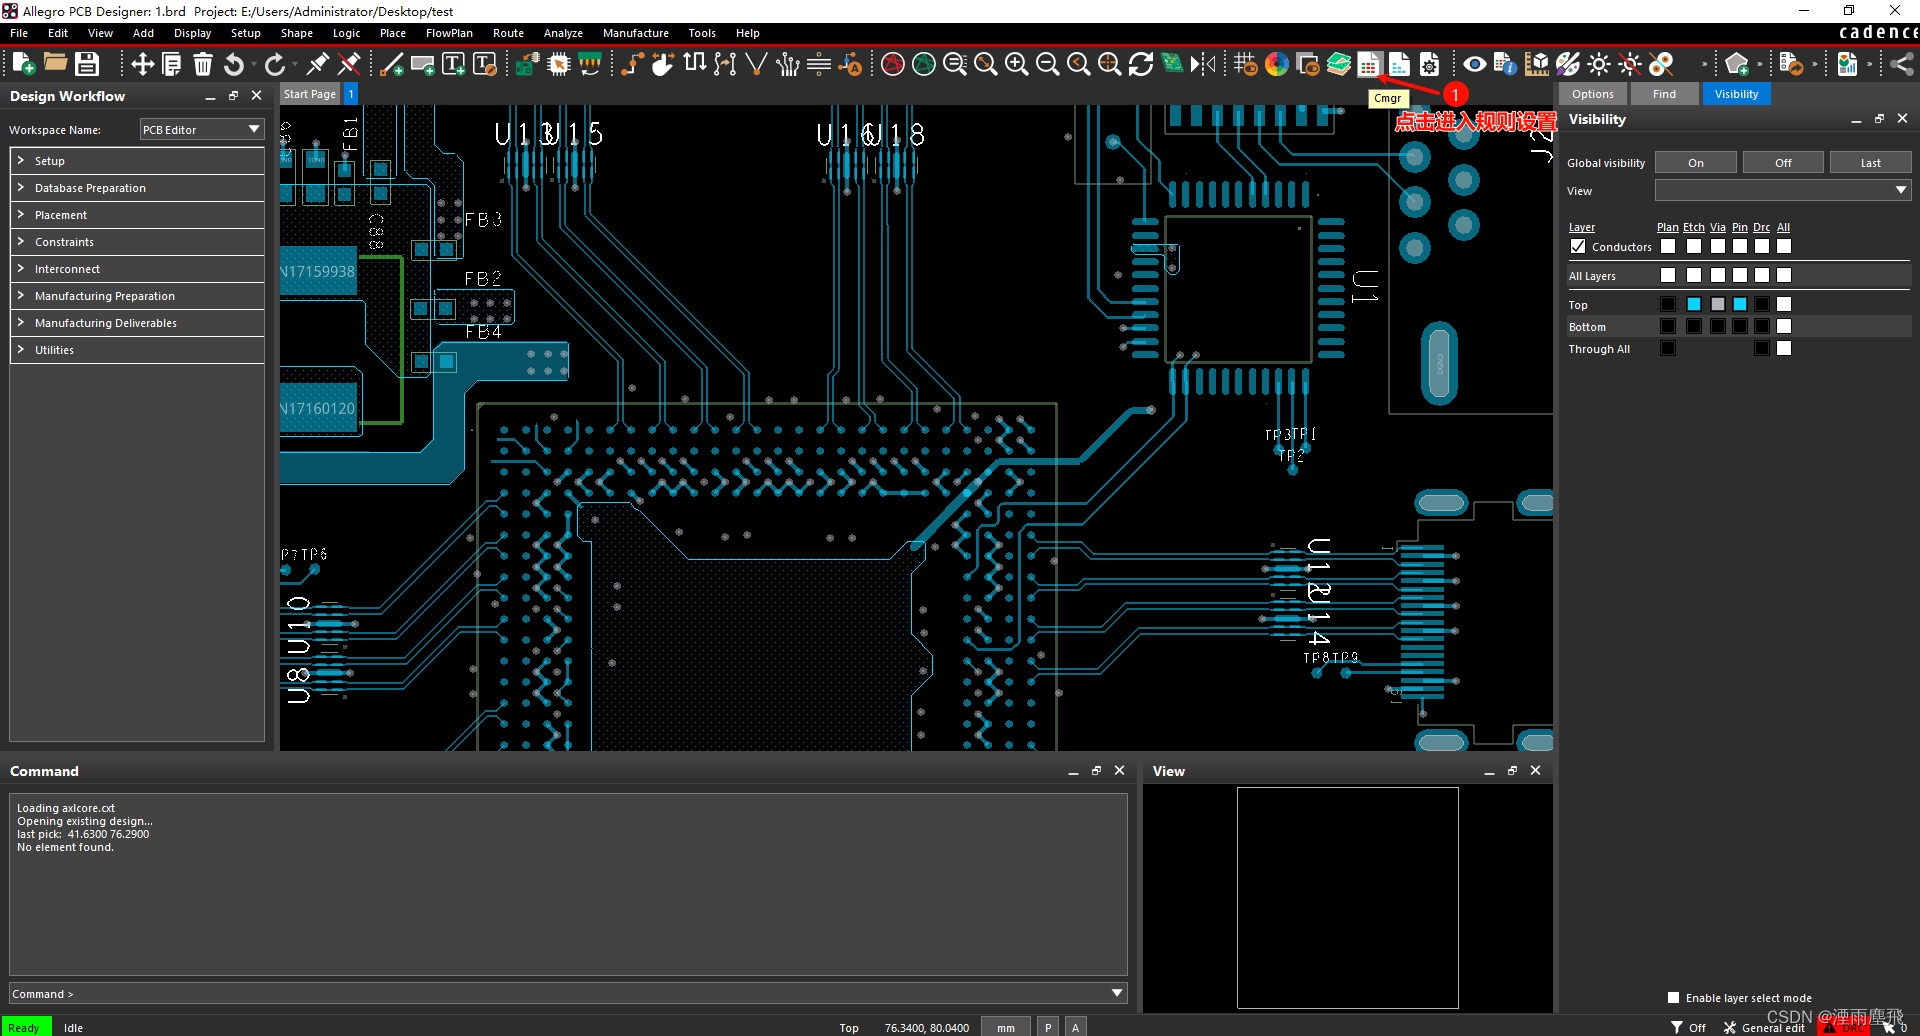The image size is (1920, 1036).
Task: Click the Delete trash can icon
Action: [203, 64]
